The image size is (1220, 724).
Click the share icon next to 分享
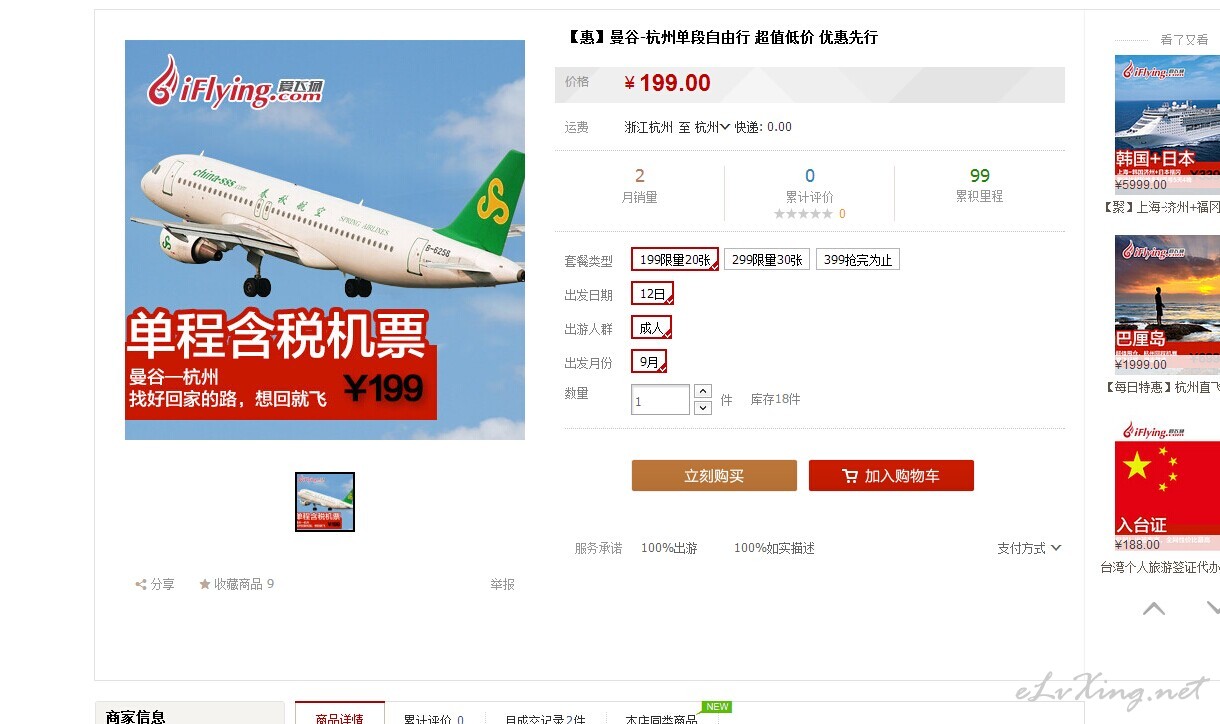coord(141,584)
